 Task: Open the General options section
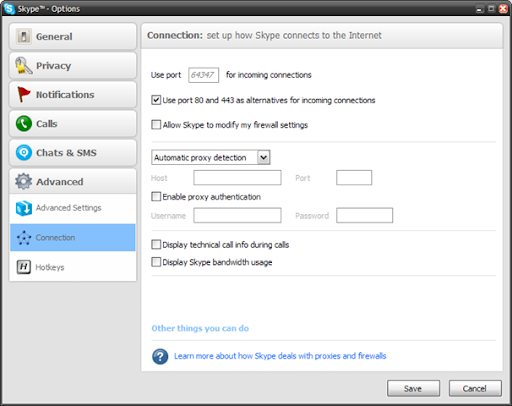73,36
